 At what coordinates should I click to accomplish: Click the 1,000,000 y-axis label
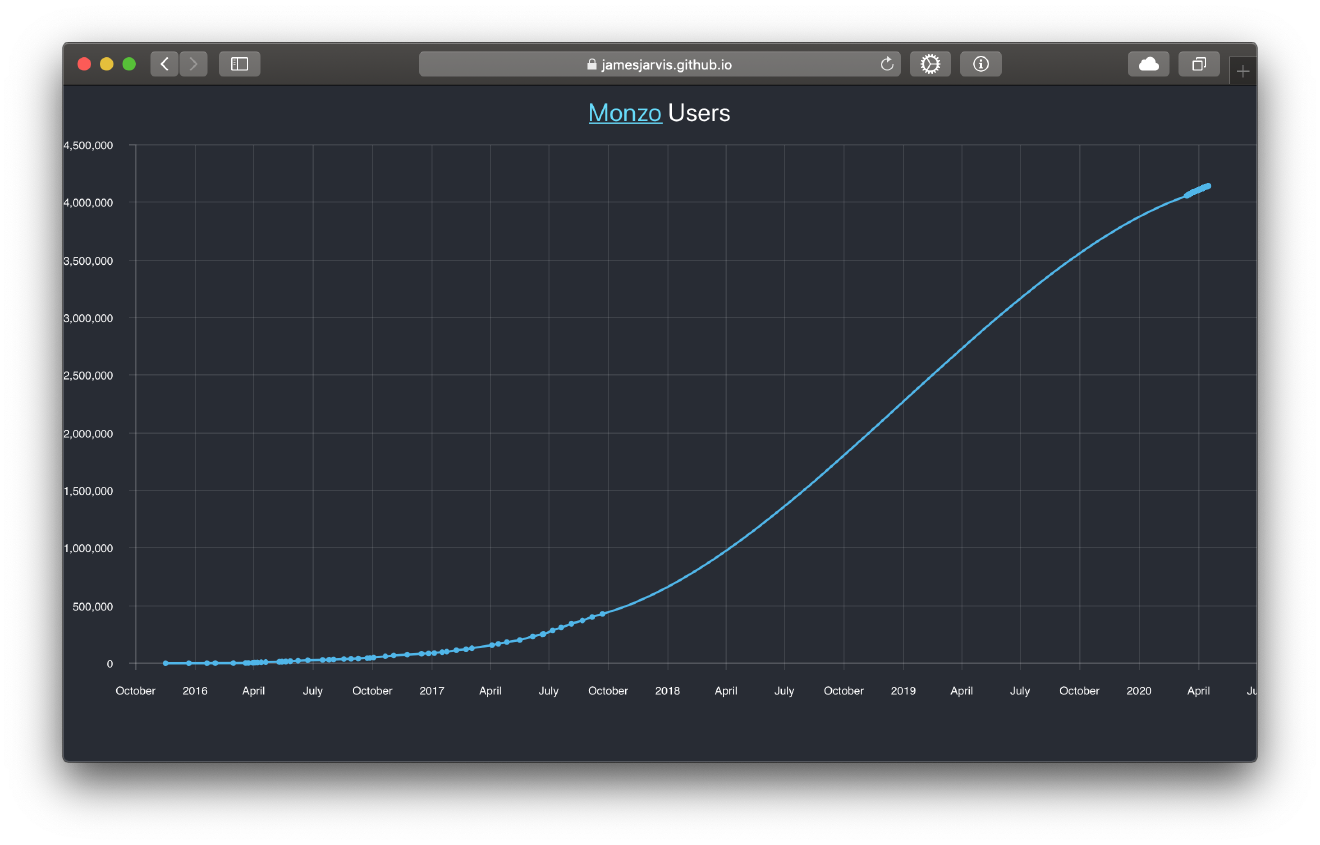point(88,549)
